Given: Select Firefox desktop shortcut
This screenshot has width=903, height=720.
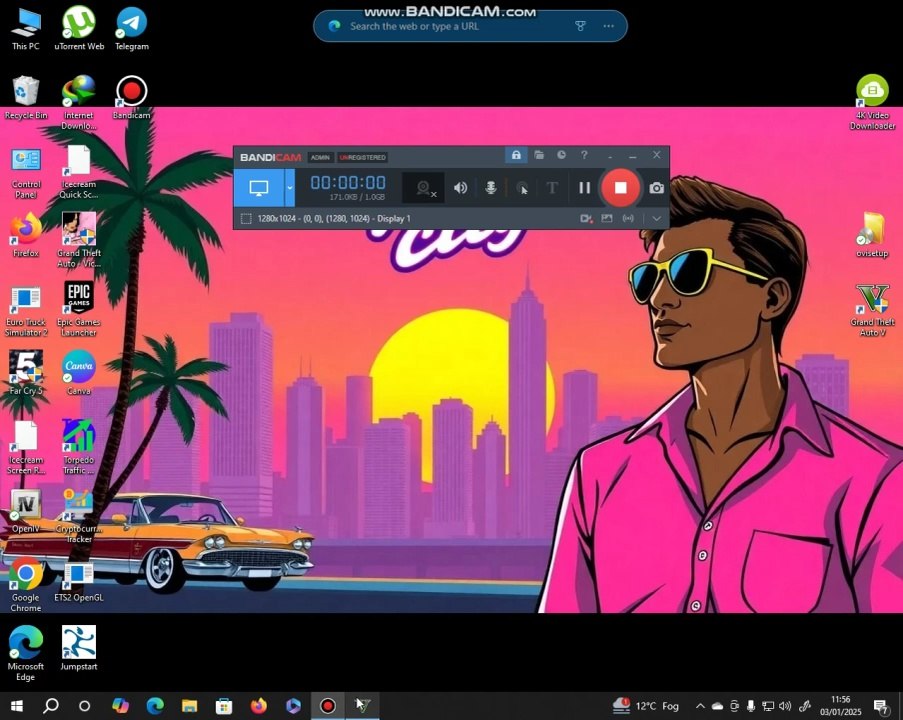Looking at the screenshot, I should click(x=26, y=236).
